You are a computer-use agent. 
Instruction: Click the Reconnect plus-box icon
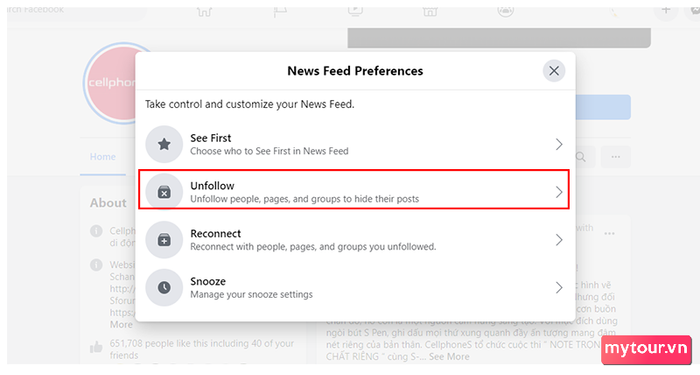(x=164, y=240)
